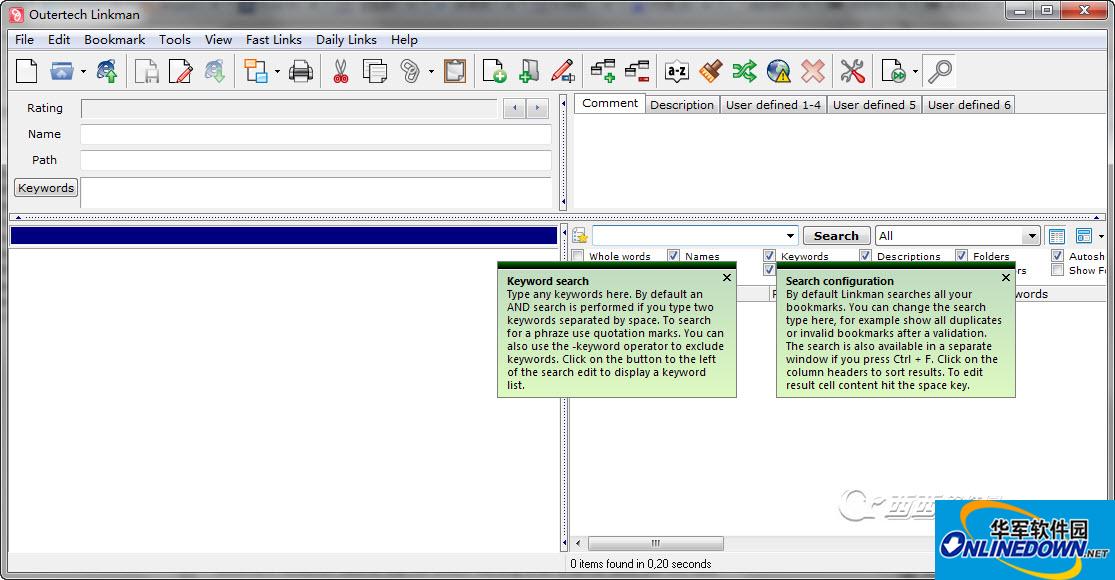Open the Tools menu

[174, 40]
